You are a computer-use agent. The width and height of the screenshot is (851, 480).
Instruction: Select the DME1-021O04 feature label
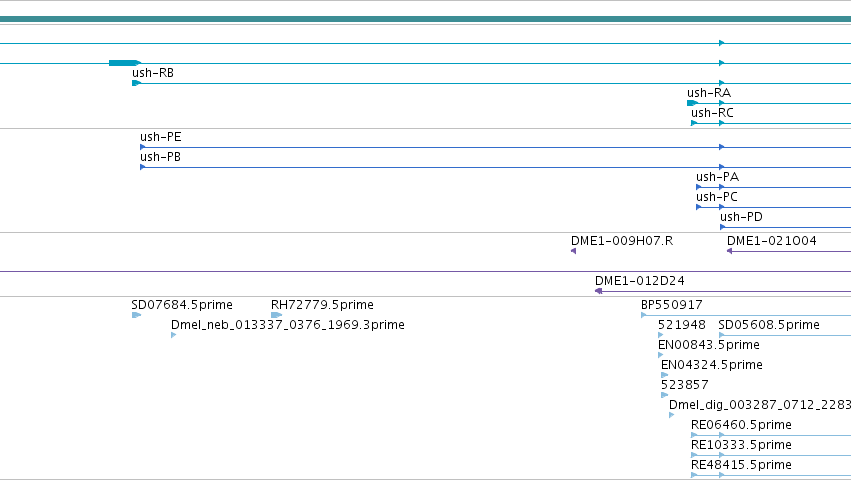(x=772, y=241)
